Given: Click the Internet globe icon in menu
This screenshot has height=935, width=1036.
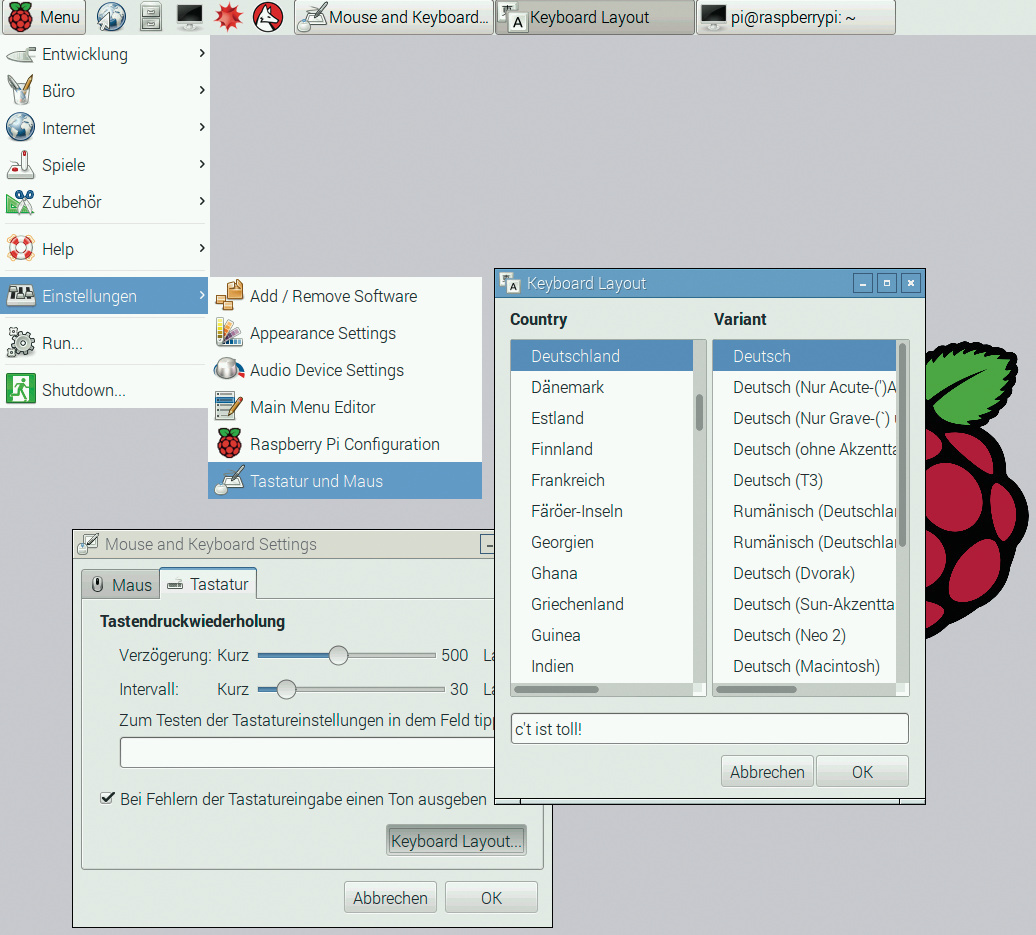Looking at the screenshot, I should tap(20, 127).
